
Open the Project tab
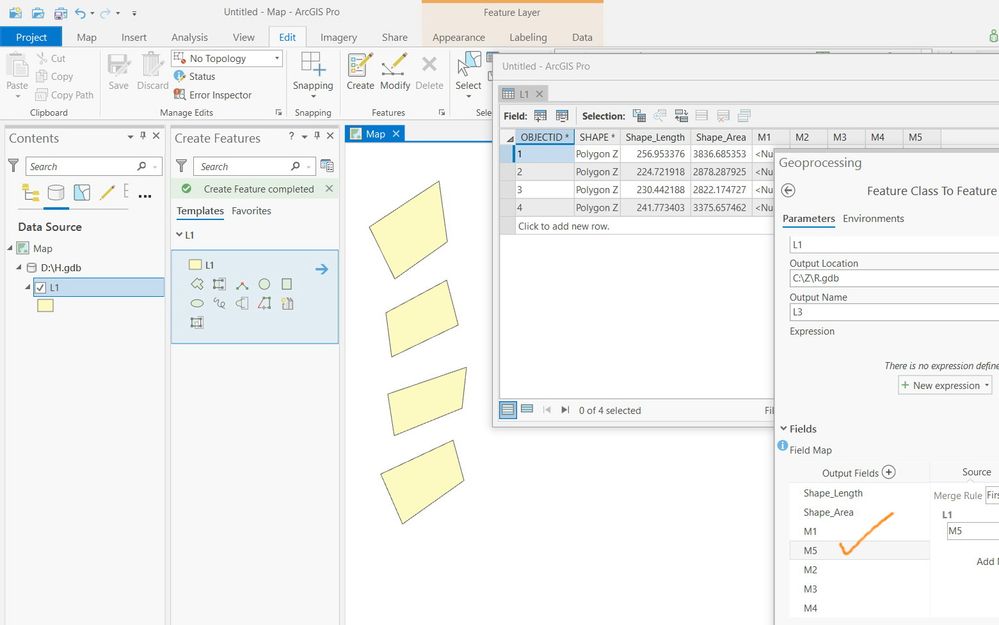pyautogui.click(x=31, y=37)
